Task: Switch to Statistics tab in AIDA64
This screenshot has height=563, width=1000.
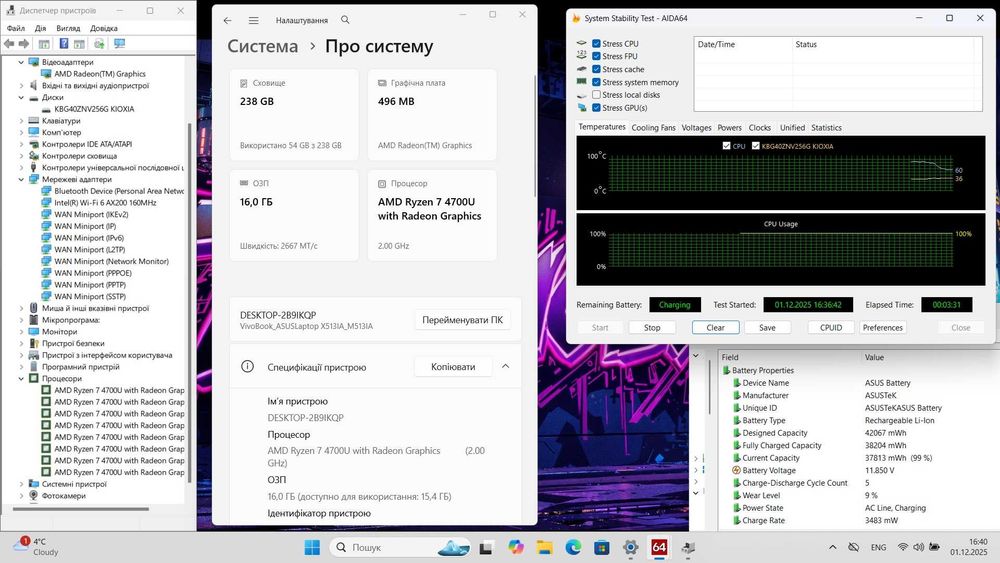Action: pyautogui.click(x=827, y=128)
